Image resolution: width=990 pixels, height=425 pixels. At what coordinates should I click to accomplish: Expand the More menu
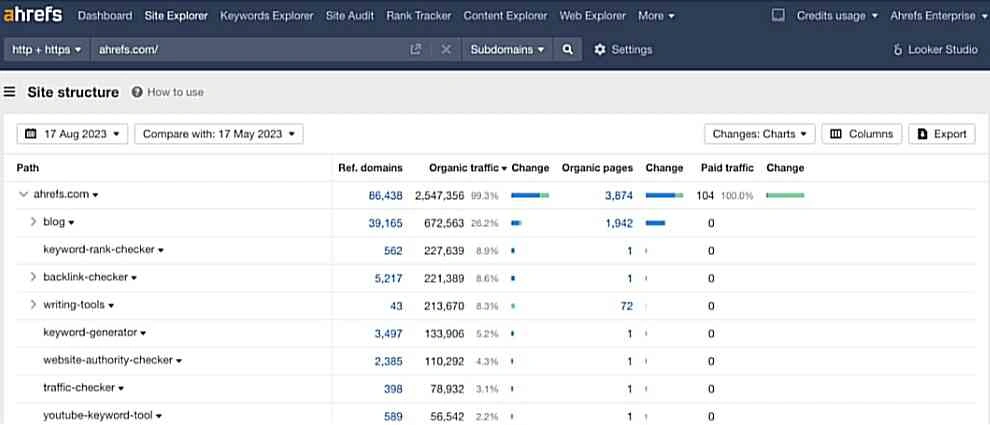656,16
